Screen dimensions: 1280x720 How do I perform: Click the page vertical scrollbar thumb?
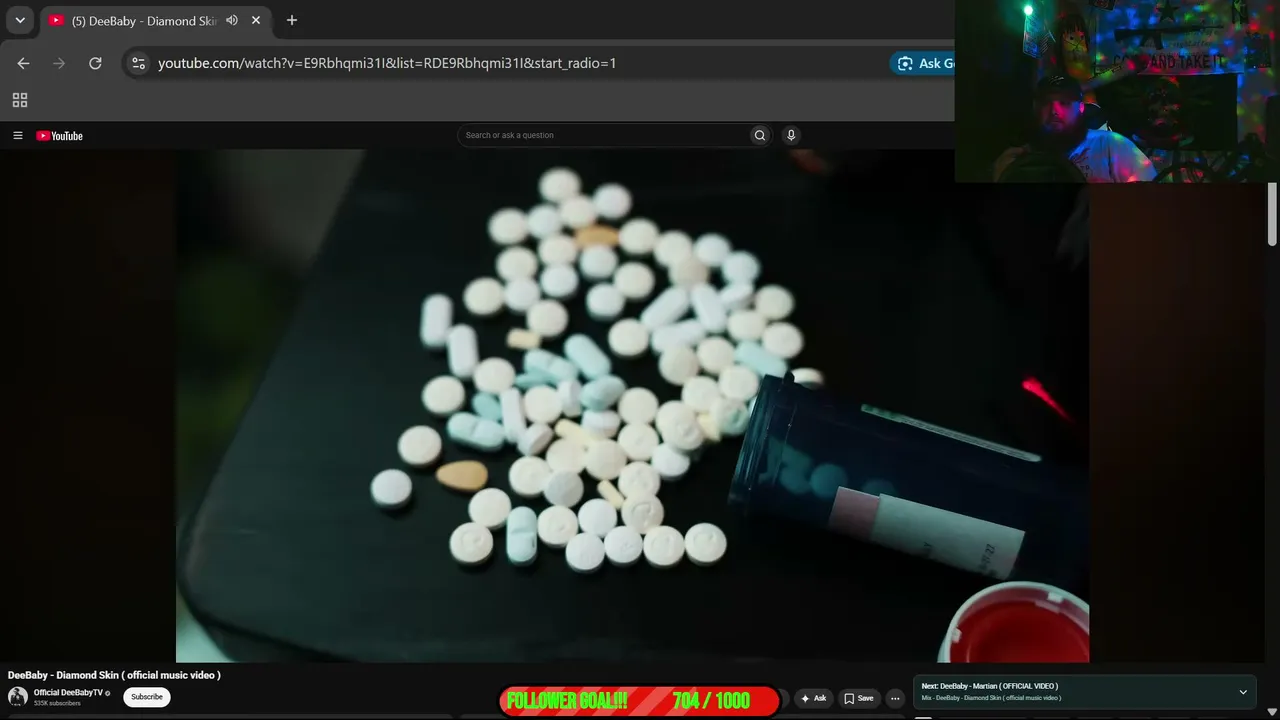tap(1272, 214)
